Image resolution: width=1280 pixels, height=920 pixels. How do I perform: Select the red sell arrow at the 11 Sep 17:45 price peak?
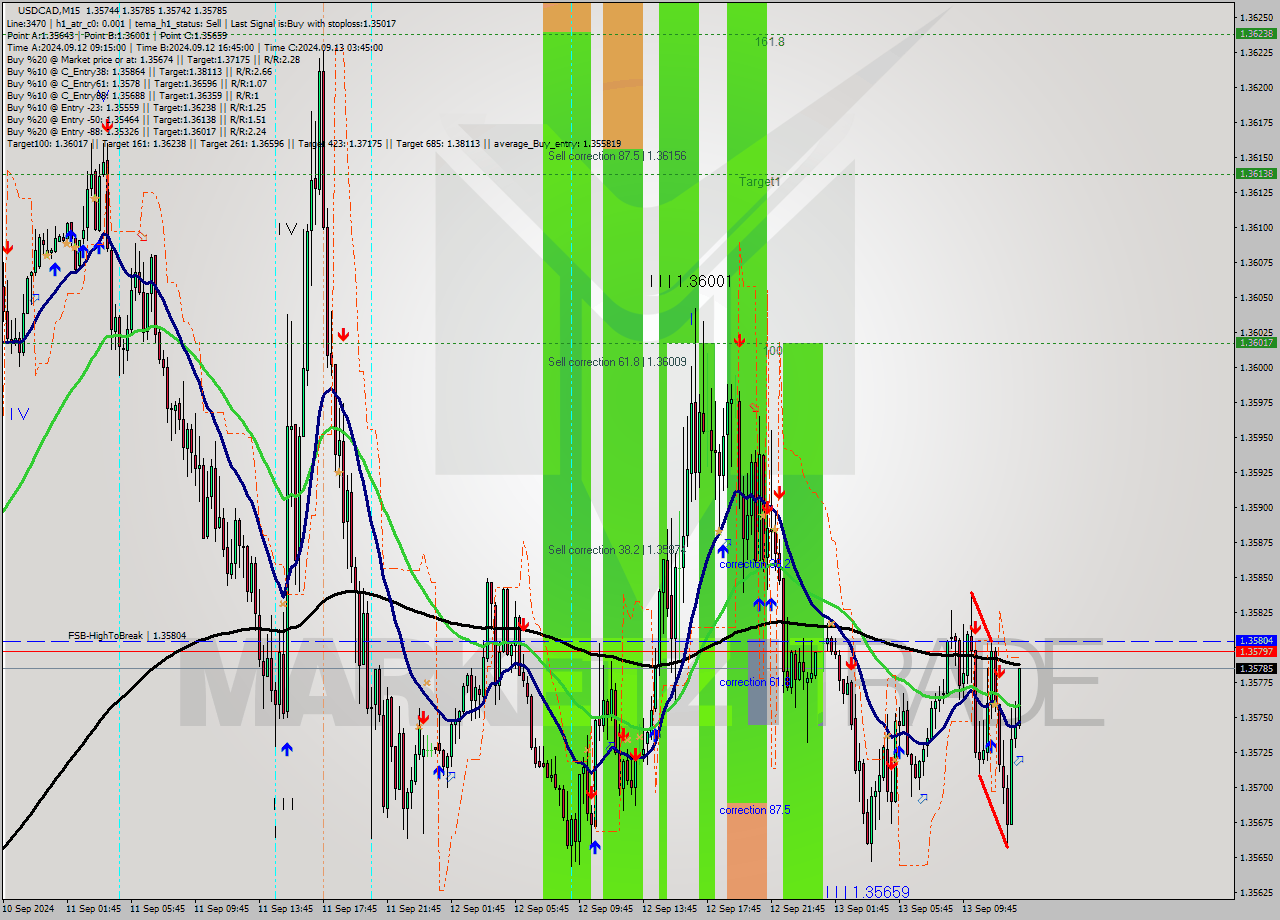click(343, 334)
